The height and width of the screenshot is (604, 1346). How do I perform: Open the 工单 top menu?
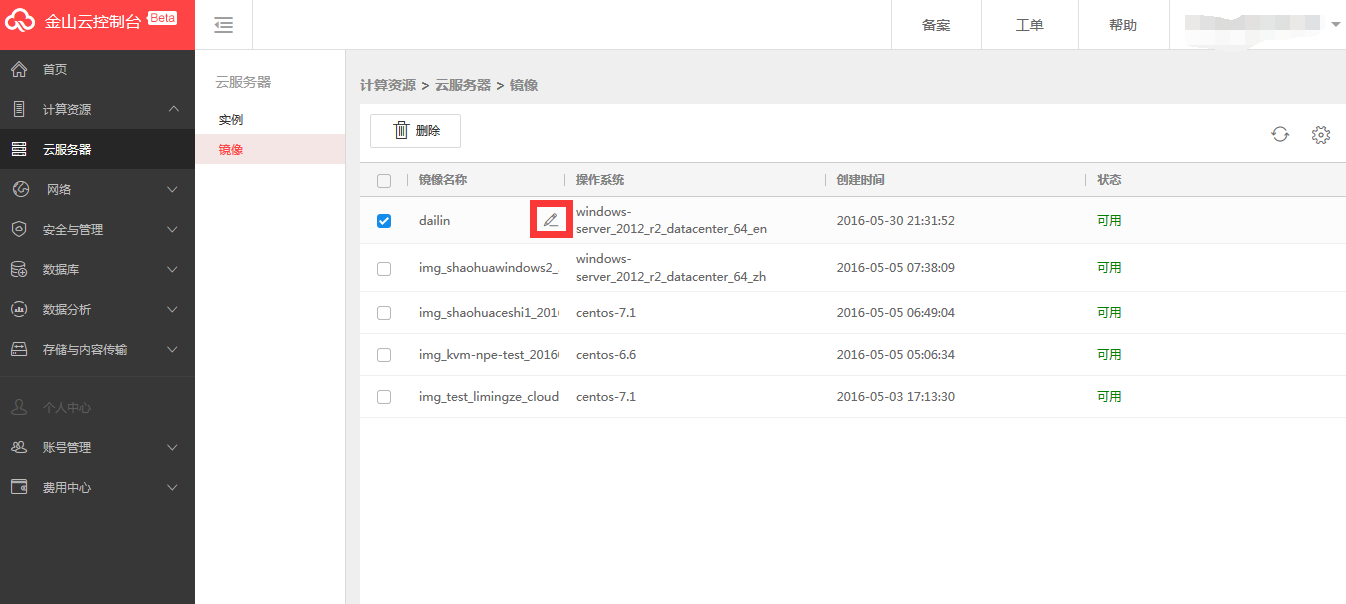pos(1030,25)
